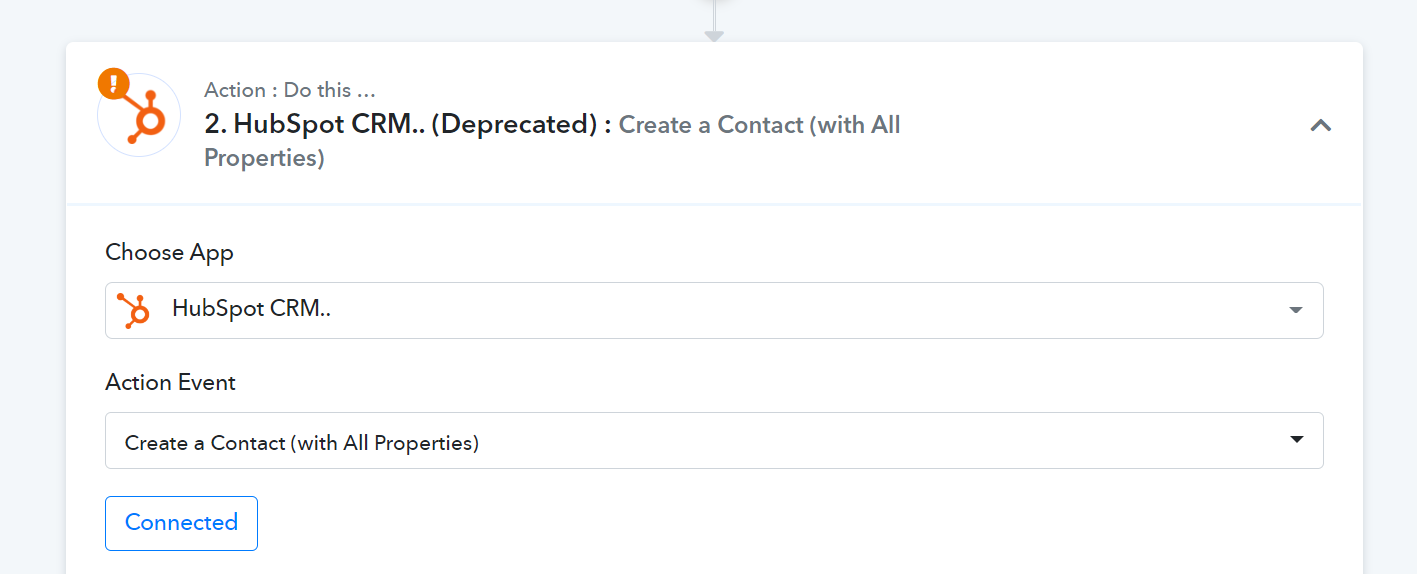Click the orange warning exclamation badge
Screen dimensions: 1417x574
[x=114, y=83]
